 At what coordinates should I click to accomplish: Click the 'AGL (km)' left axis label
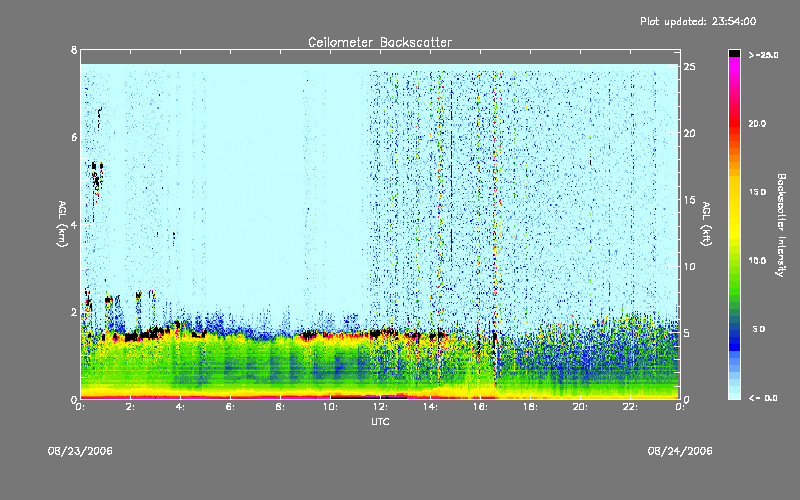click(62, 224)
